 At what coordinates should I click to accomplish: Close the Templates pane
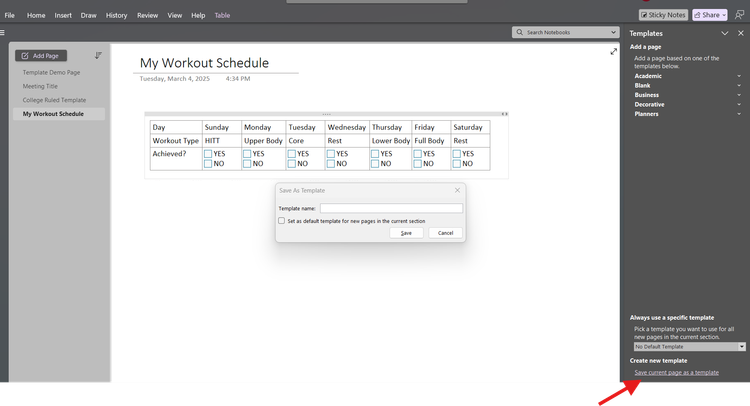coord(740,33)
